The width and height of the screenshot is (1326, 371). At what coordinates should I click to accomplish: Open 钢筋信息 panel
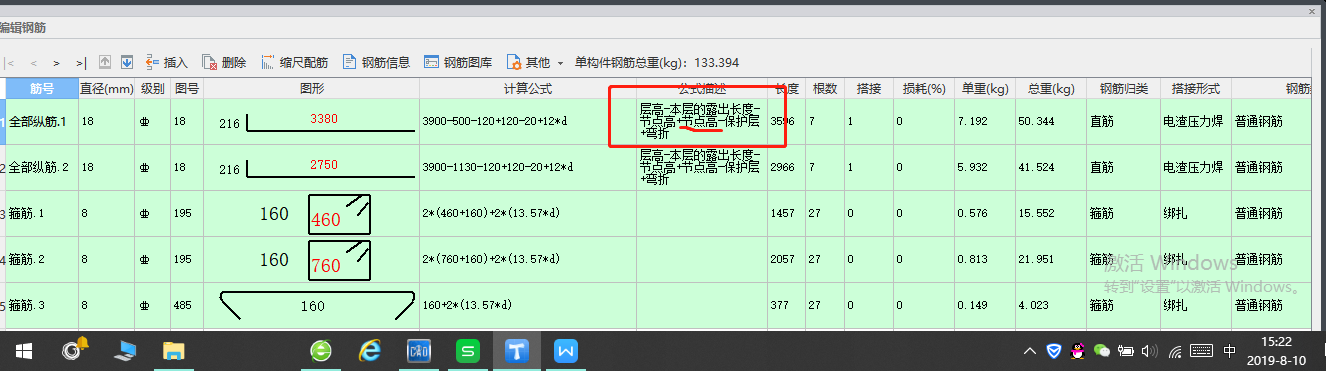click(x=376, y=62)
